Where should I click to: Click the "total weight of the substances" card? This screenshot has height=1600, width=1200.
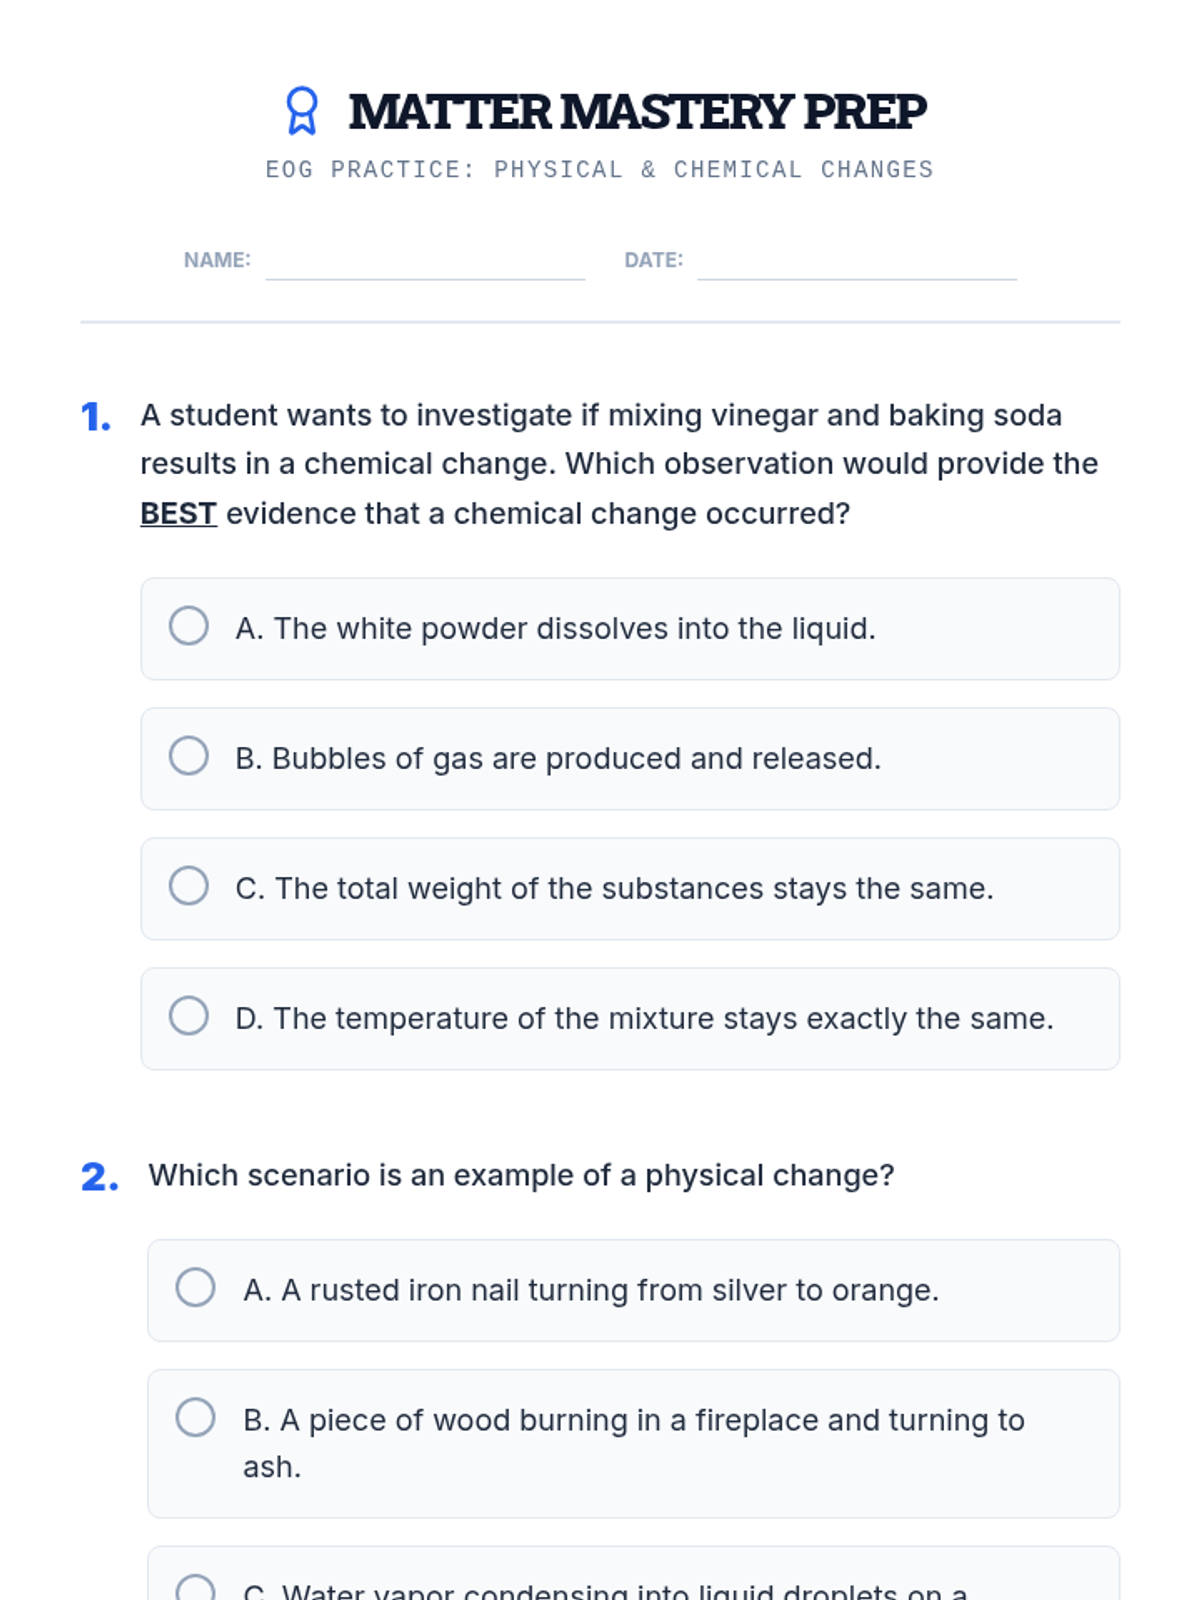click(x=630, y=889)
